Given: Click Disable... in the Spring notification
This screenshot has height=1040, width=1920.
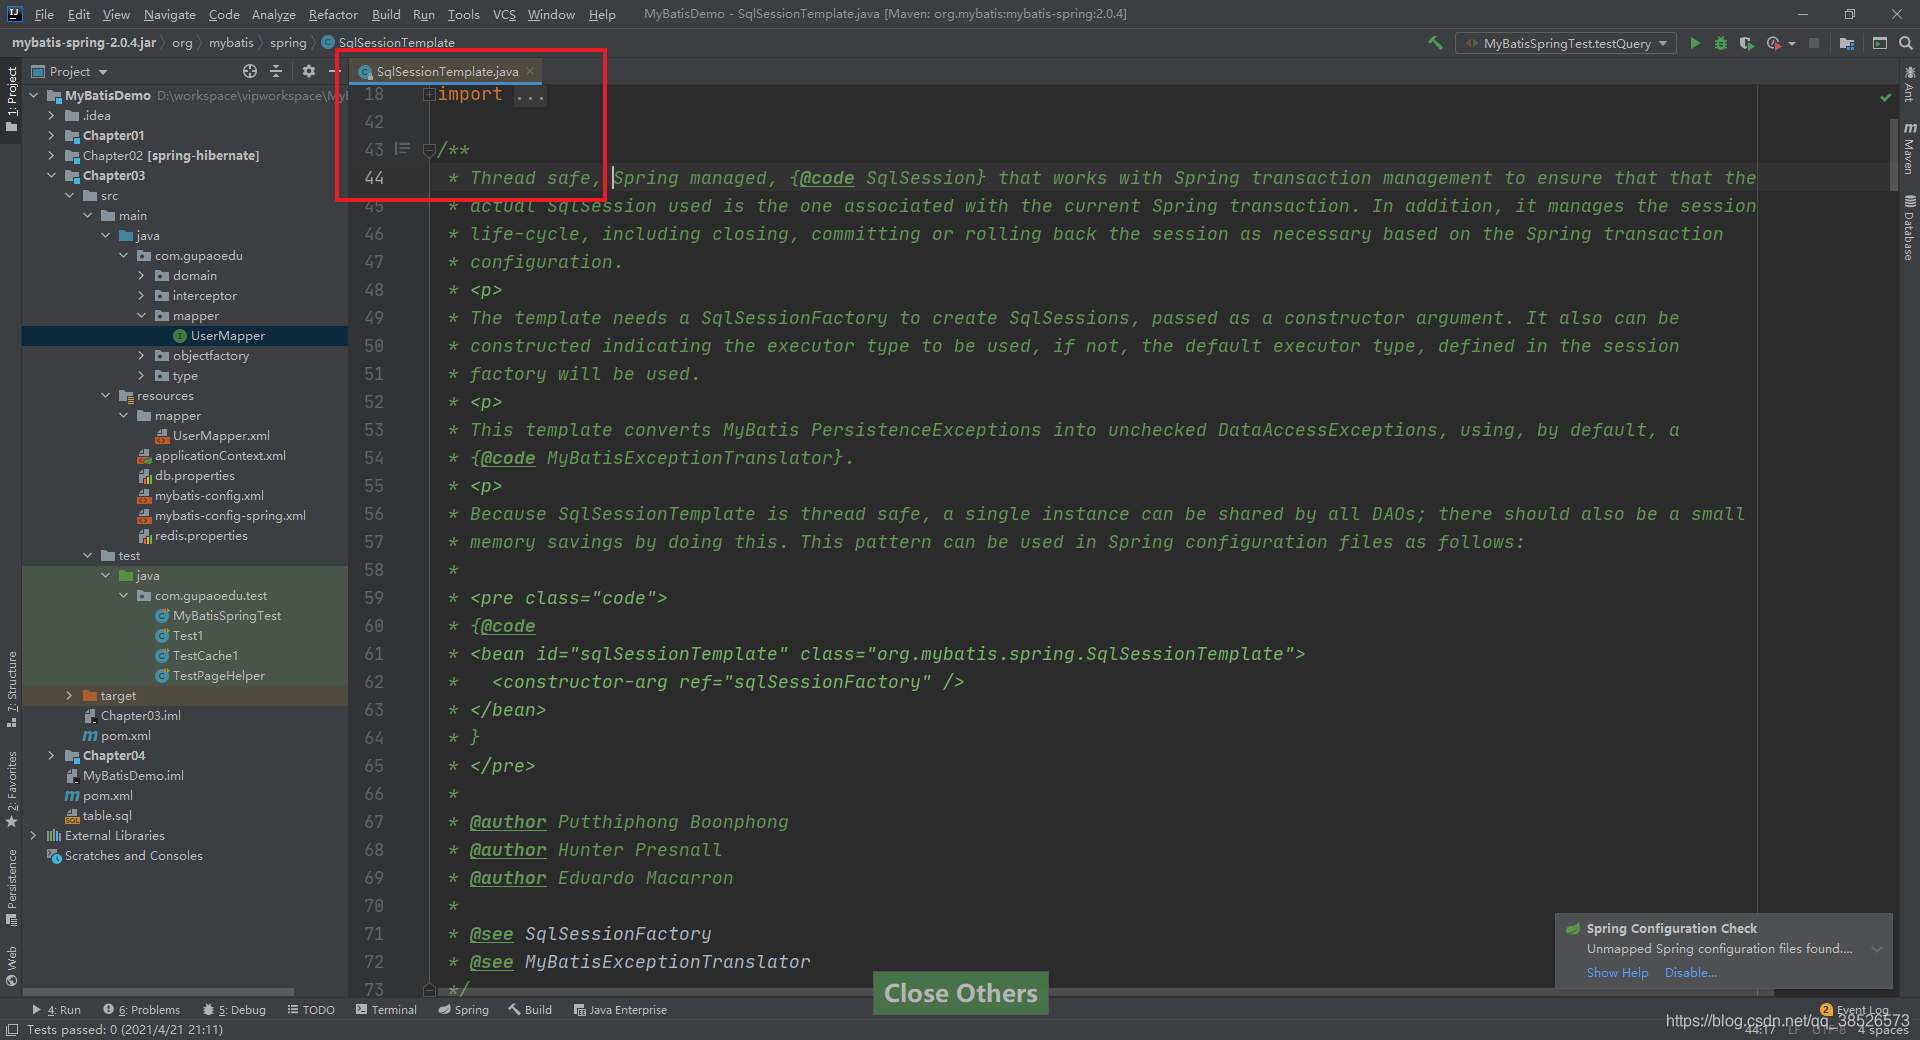Looking at the screenshot, I should click(x=1690, y=973).
